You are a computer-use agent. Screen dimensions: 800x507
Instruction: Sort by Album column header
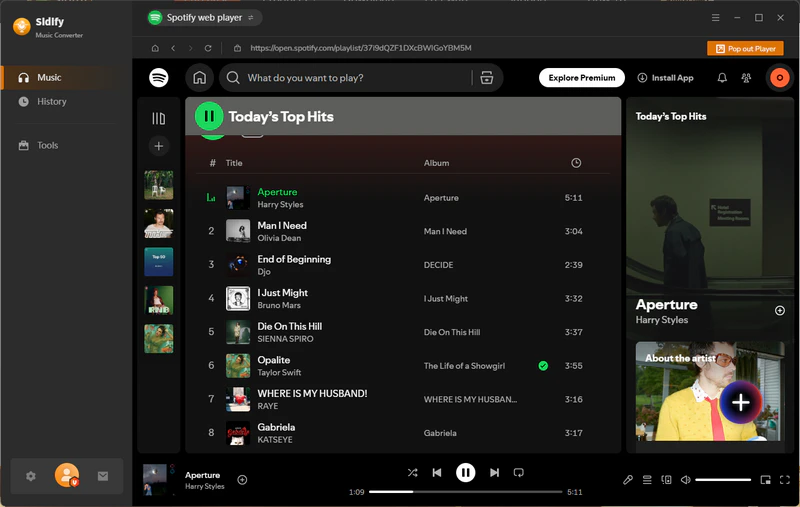(436, 163)
